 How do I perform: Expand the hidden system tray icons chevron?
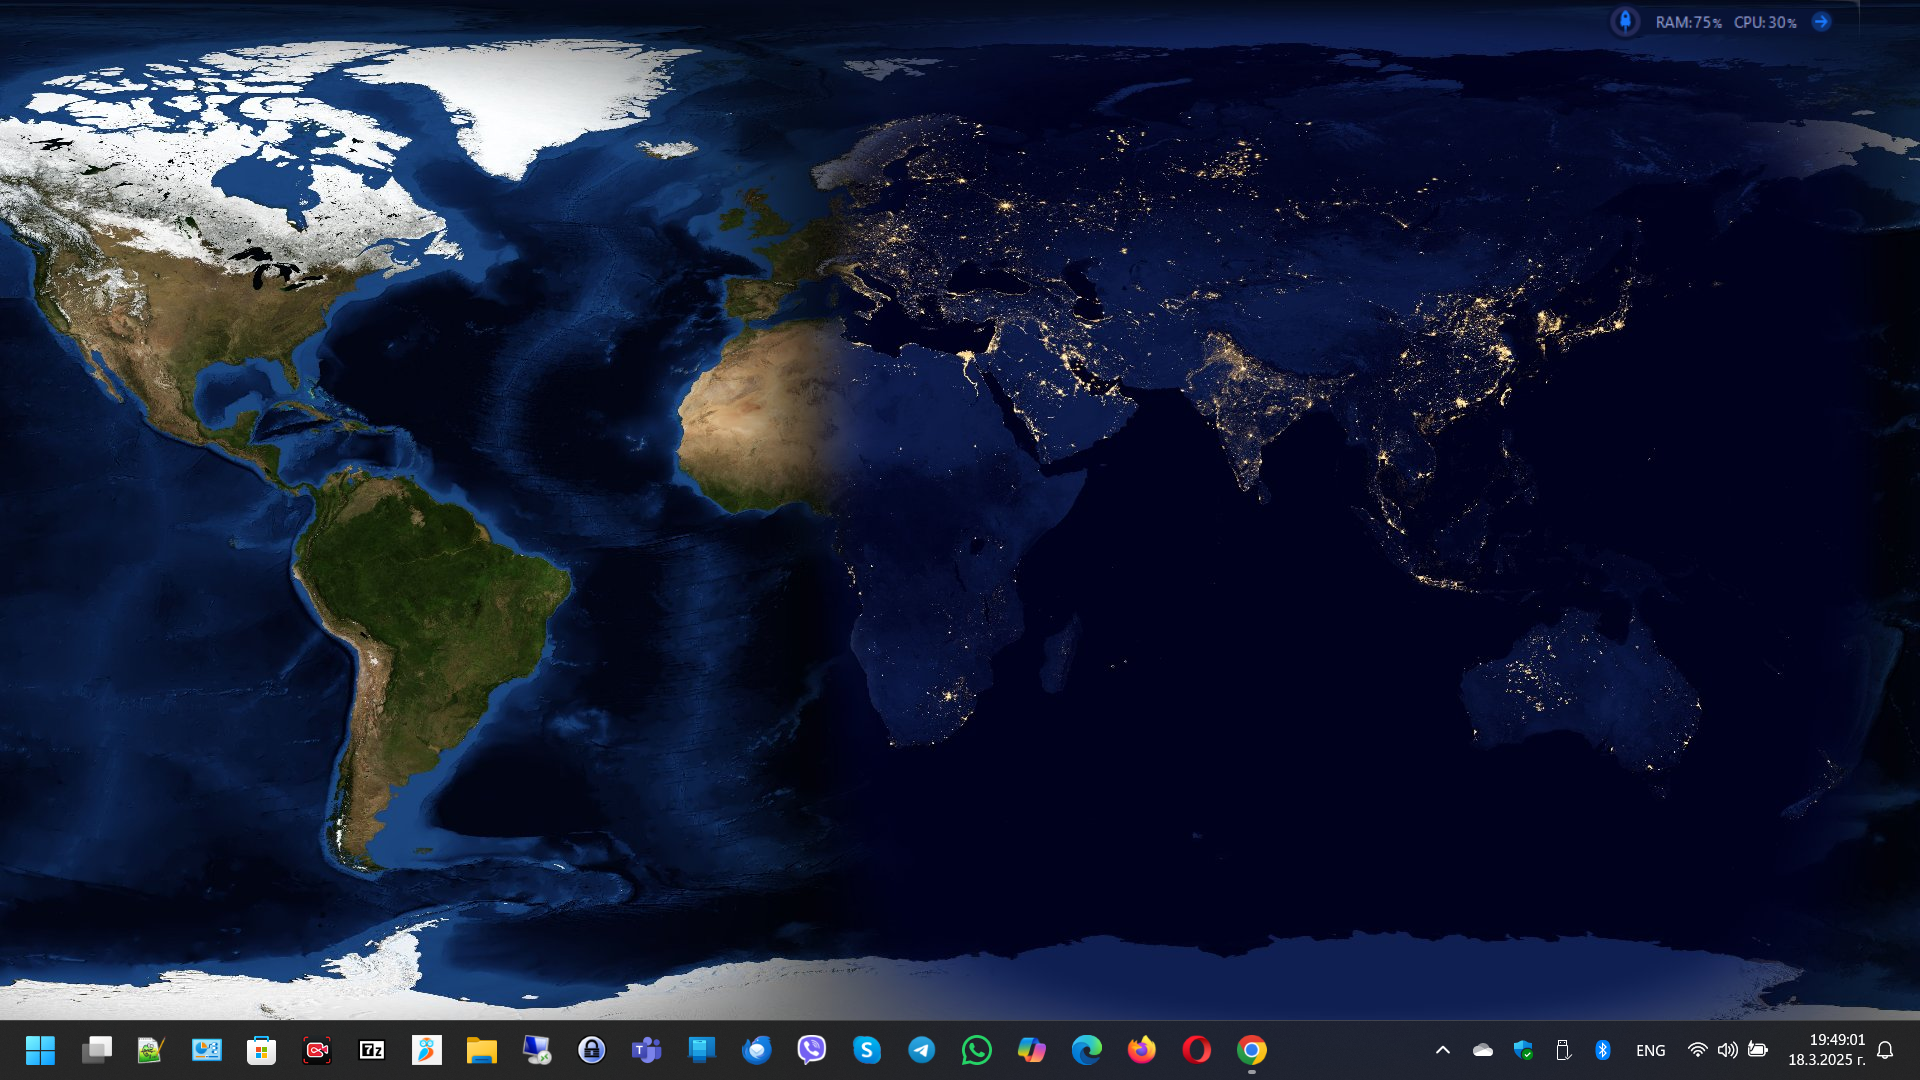[x=1443, y=1050]
